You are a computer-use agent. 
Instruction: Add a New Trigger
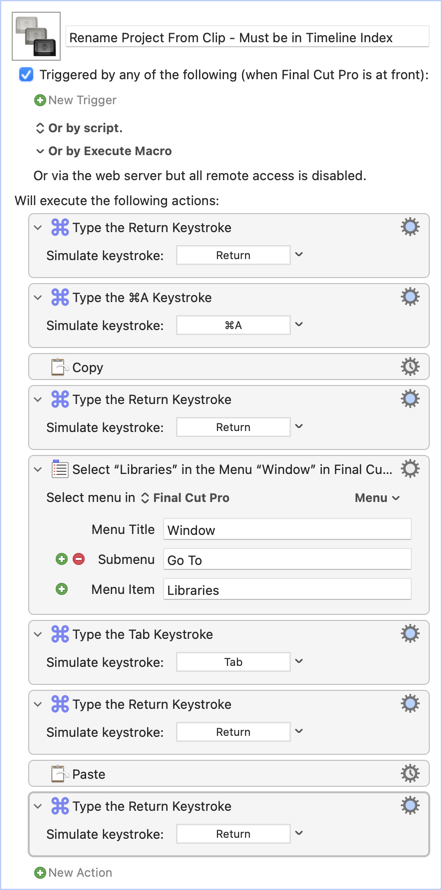click(75, 100)
